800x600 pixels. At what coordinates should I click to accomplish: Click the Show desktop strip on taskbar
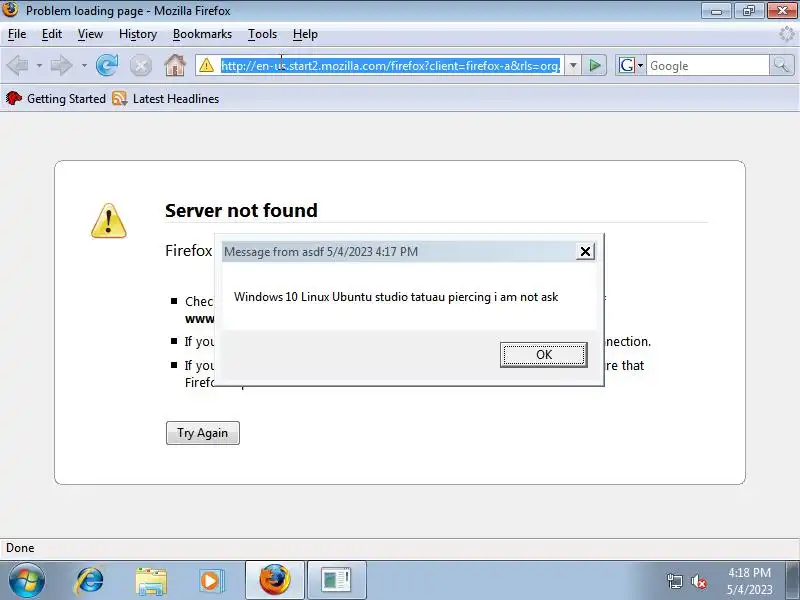tap(793, 581)
